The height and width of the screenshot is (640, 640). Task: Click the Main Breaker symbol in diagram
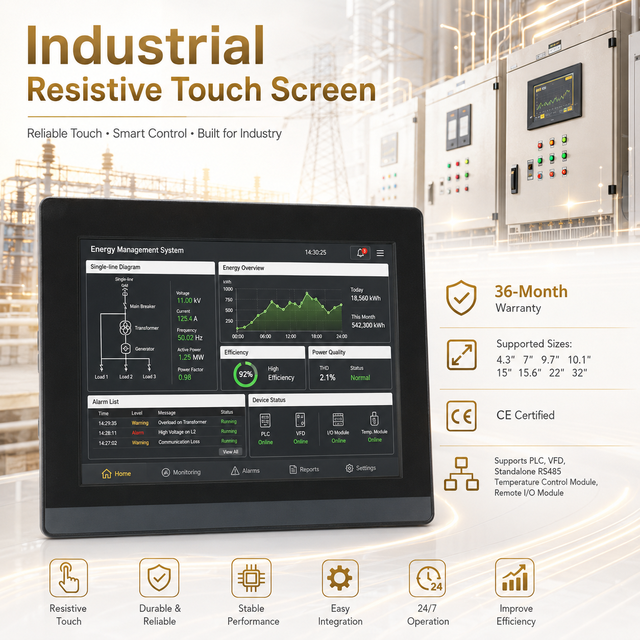pyautogui.click(x=125, y=306)
